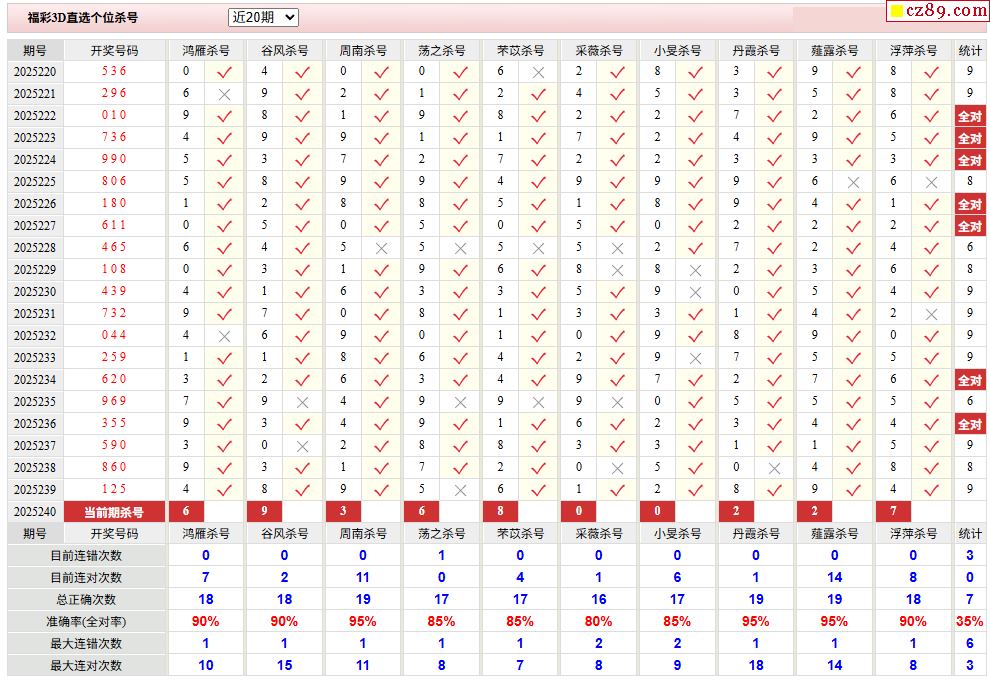
Task: Click period number 2025239
Action: click(35, 490)
